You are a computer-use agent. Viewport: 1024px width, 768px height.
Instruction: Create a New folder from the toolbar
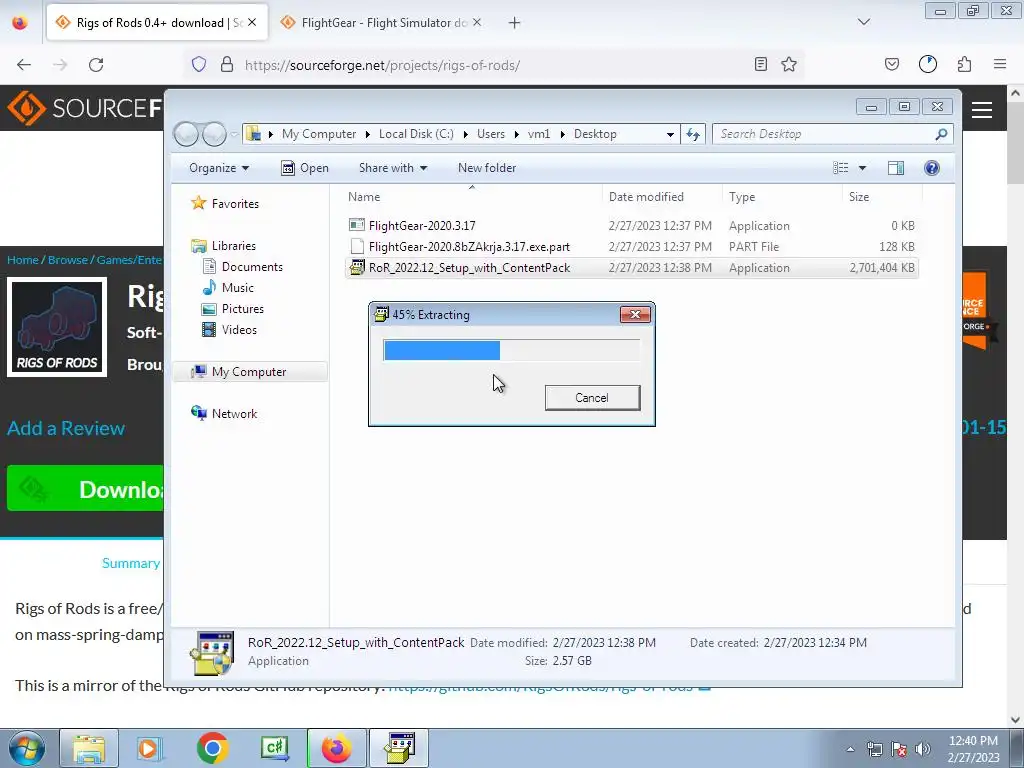click(487, 168)
